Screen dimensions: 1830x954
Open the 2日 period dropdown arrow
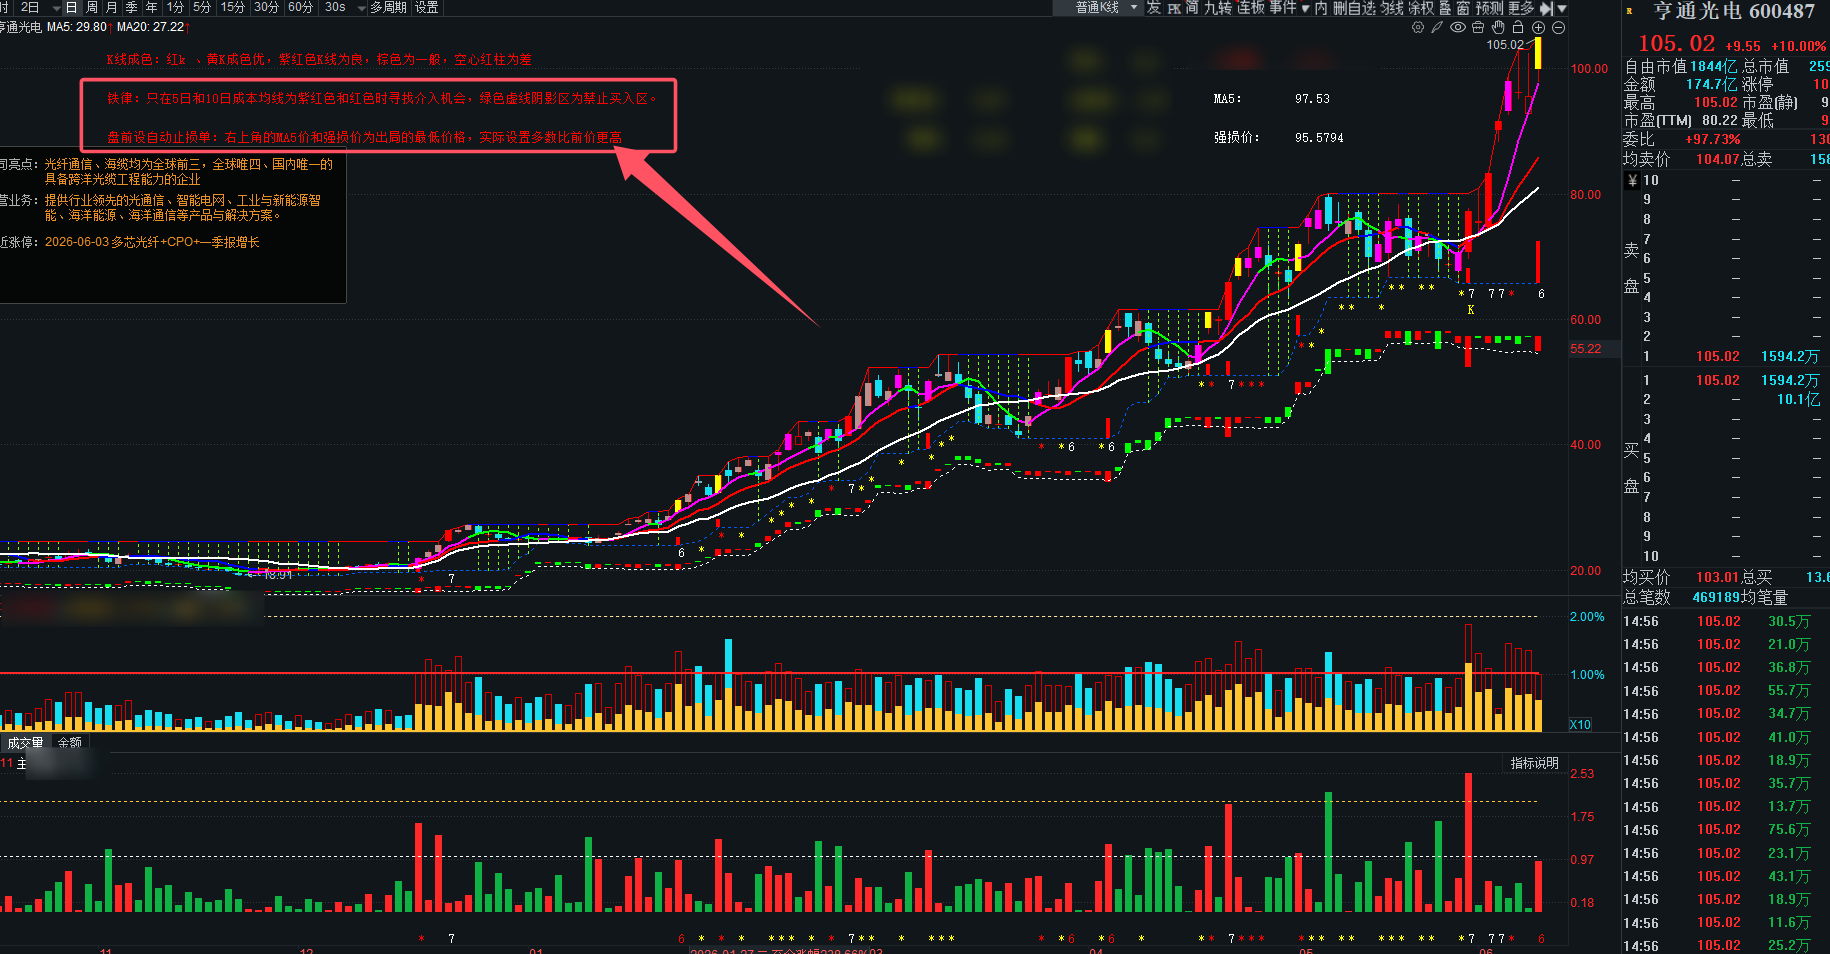pos(56,8)
